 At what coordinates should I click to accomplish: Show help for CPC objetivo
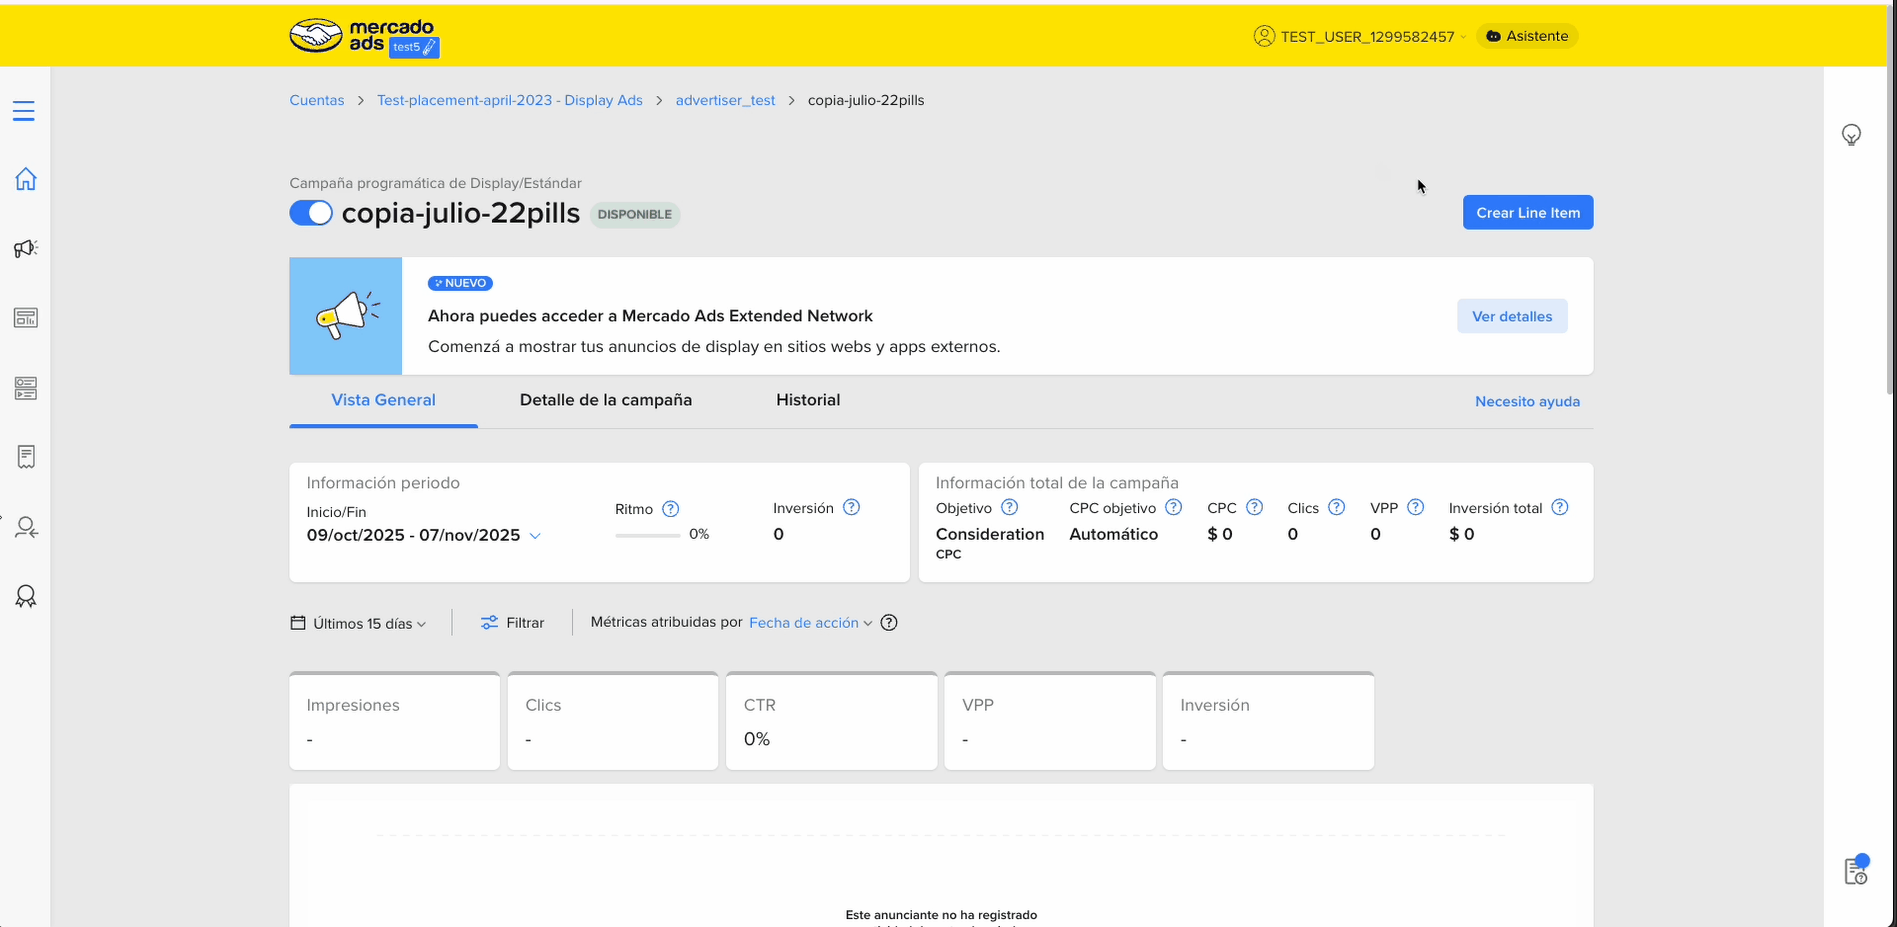pos(1174,507)
